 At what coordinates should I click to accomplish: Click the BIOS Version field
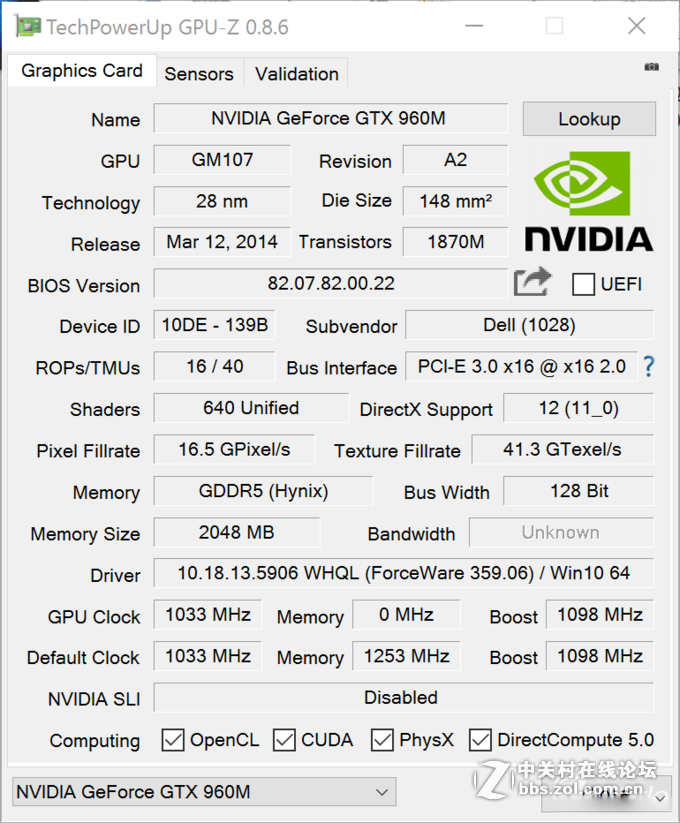(x=330, y=283)
